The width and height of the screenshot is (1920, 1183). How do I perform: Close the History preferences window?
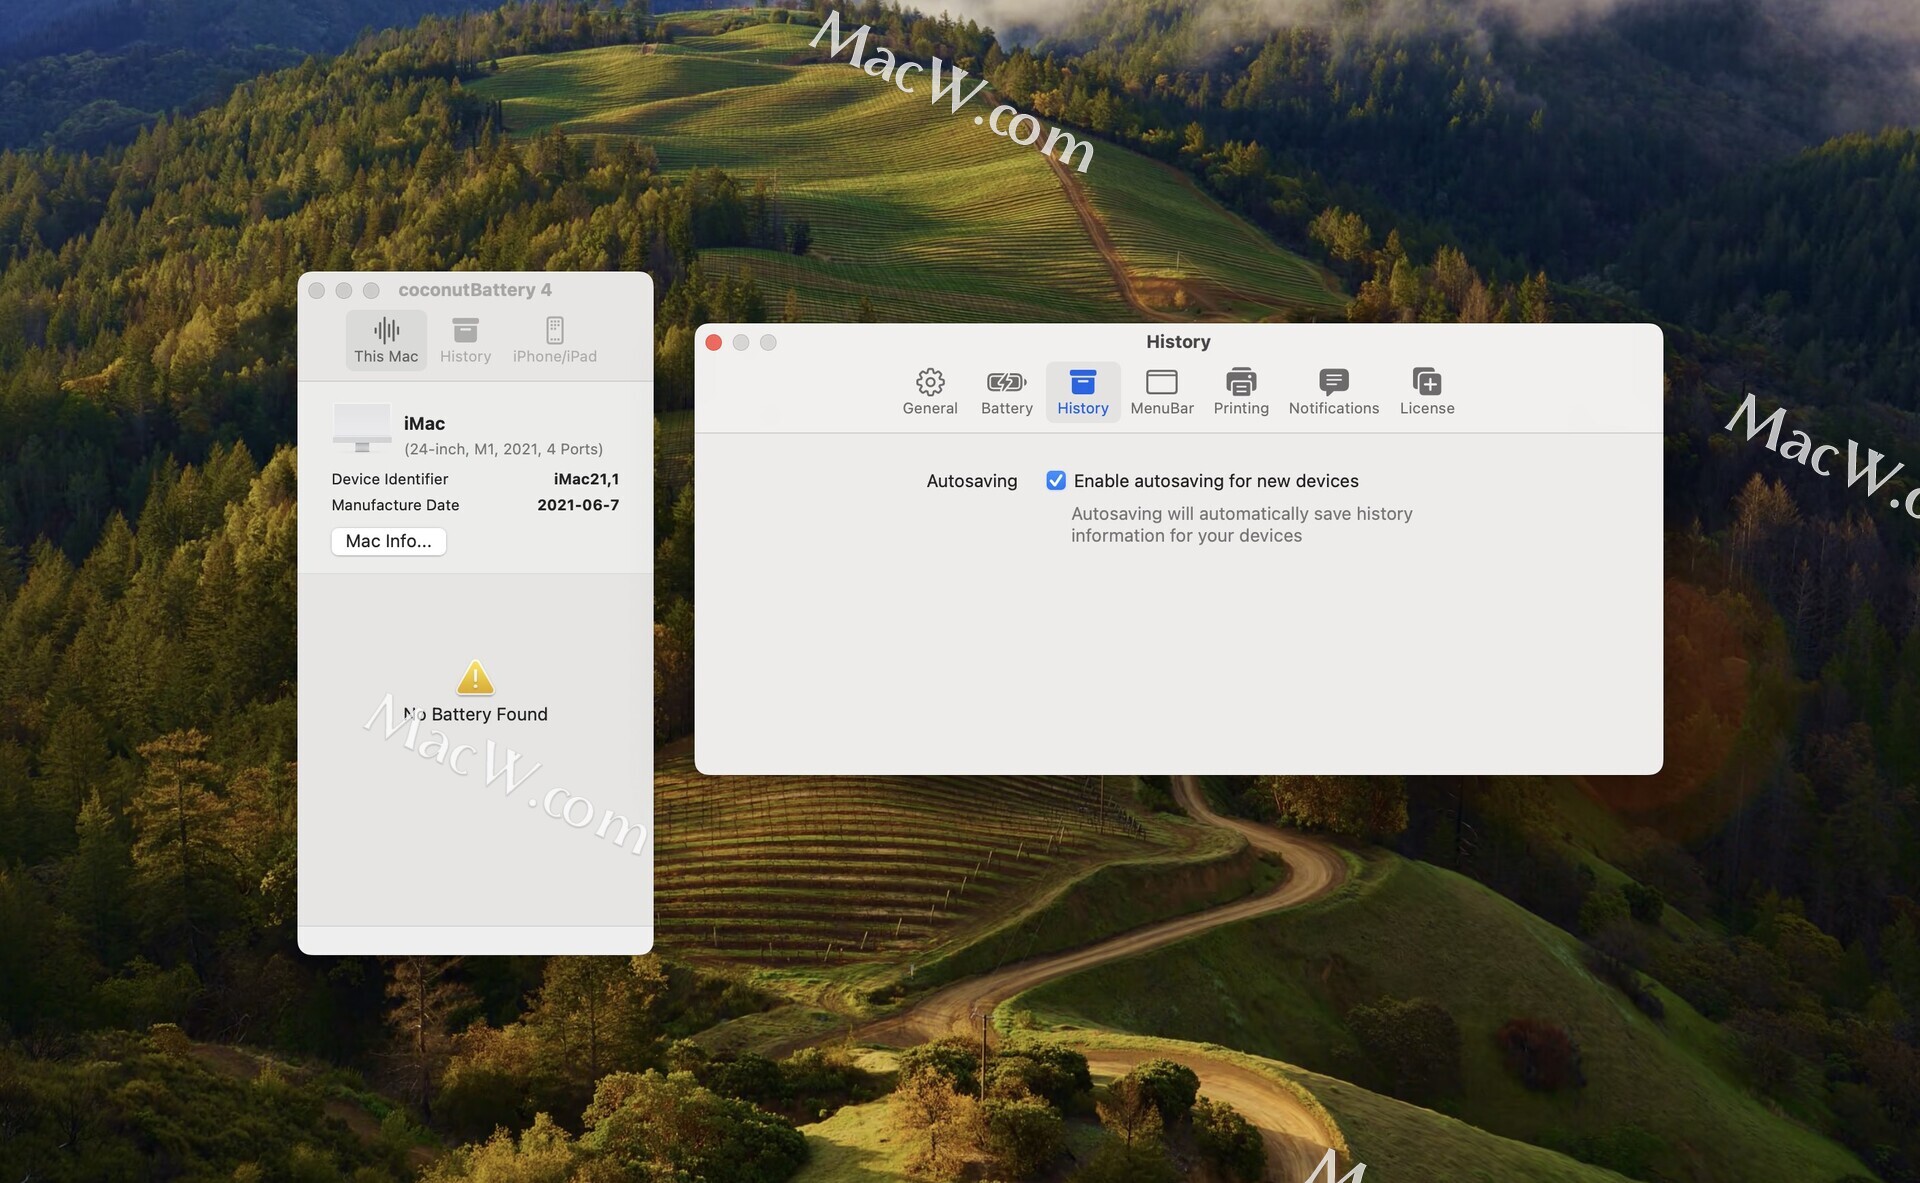714,343
